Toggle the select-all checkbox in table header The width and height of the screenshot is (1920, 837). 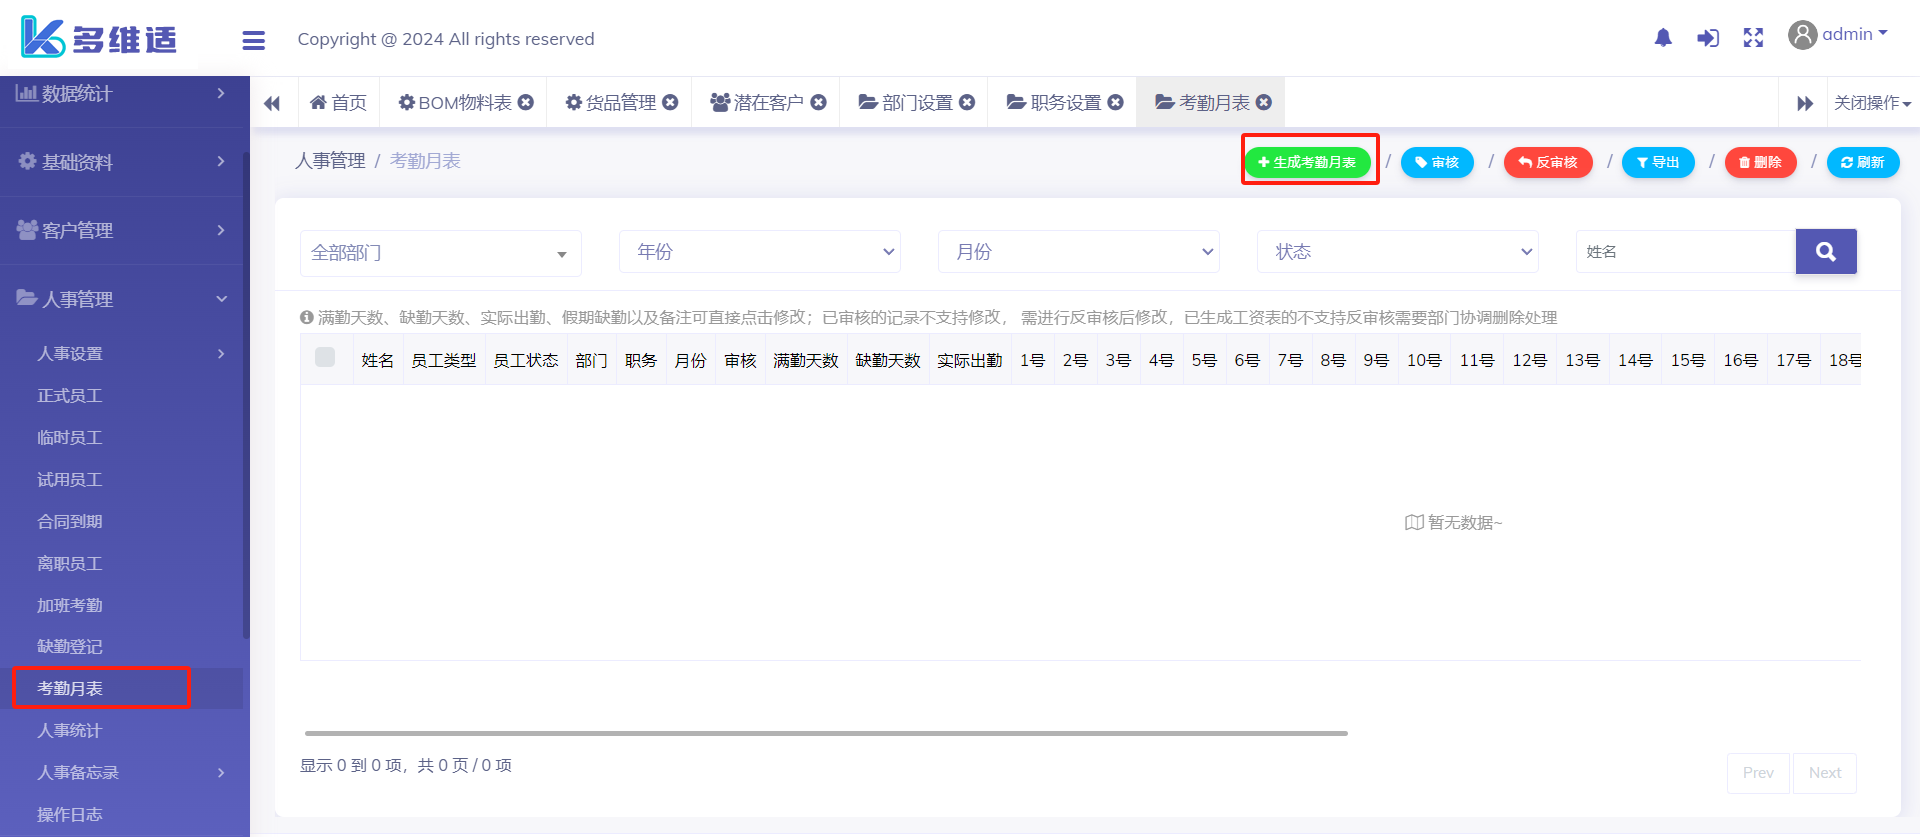[325, 358]
